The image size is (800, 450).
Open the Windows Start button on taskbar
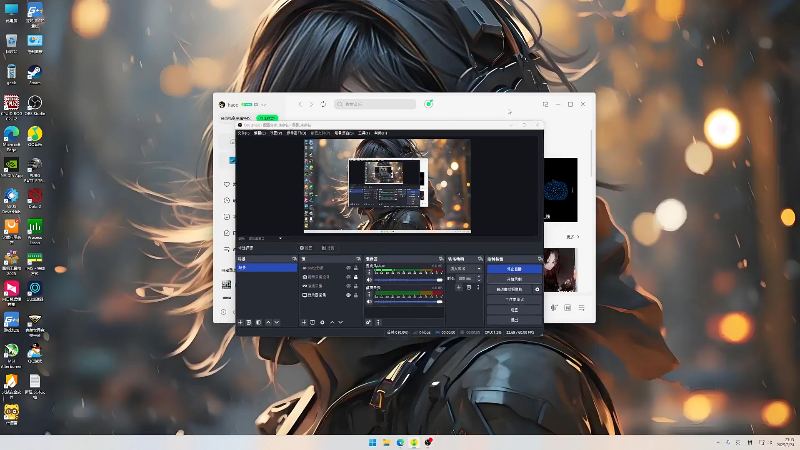pyautogui.click(x=372, y=442)
